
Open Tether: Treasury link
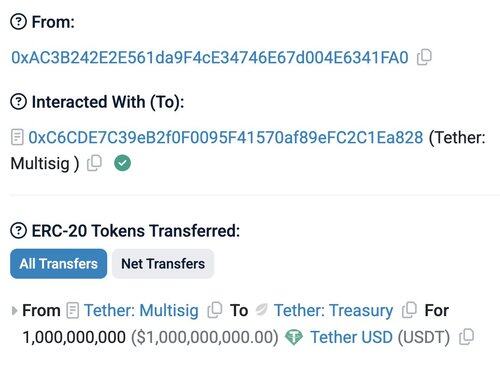[333, 310]
